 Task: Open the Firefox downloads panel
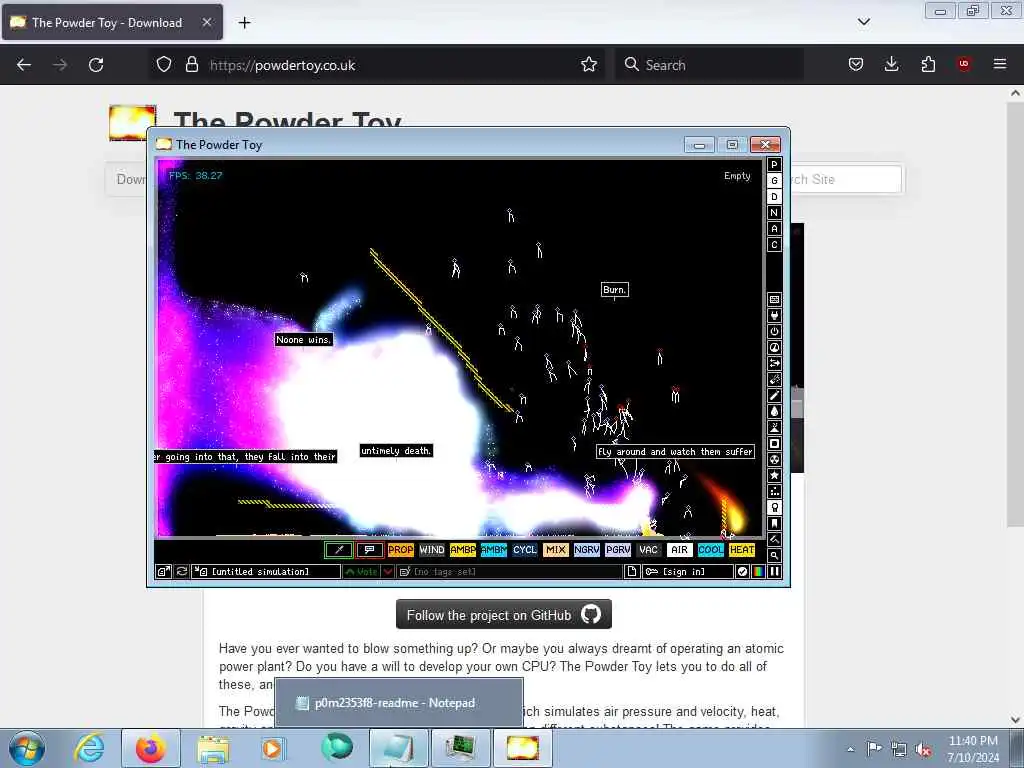tap(891, 64)
